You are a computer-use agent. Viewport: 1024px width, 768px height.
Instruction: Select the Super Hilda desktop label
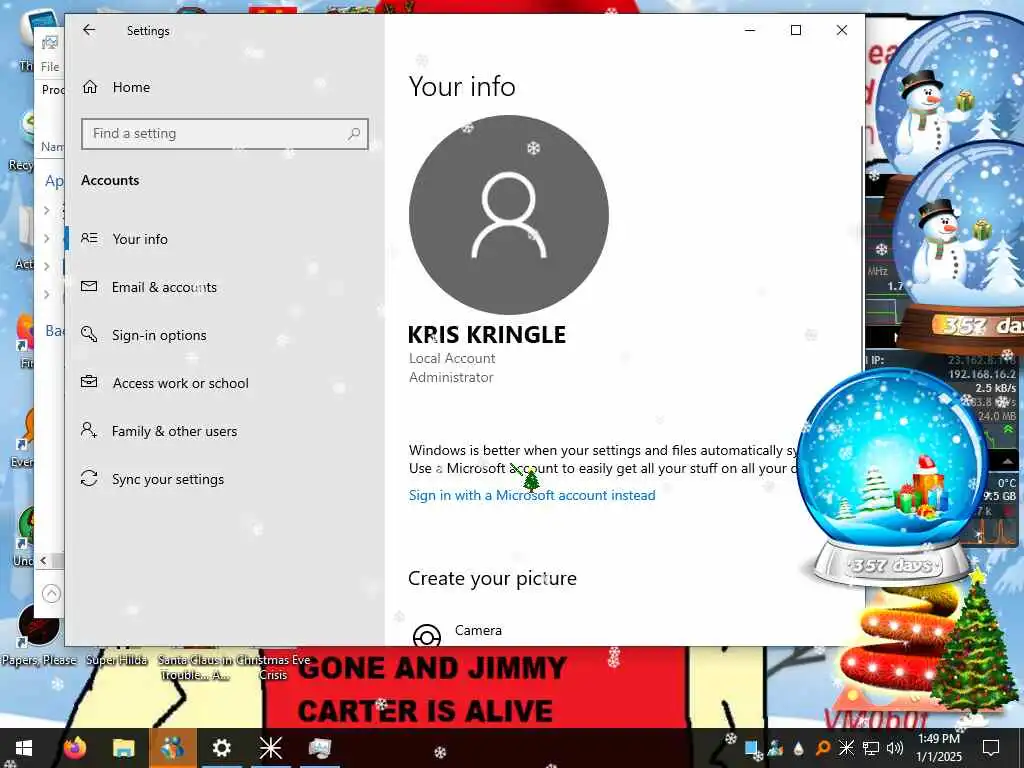117,660
